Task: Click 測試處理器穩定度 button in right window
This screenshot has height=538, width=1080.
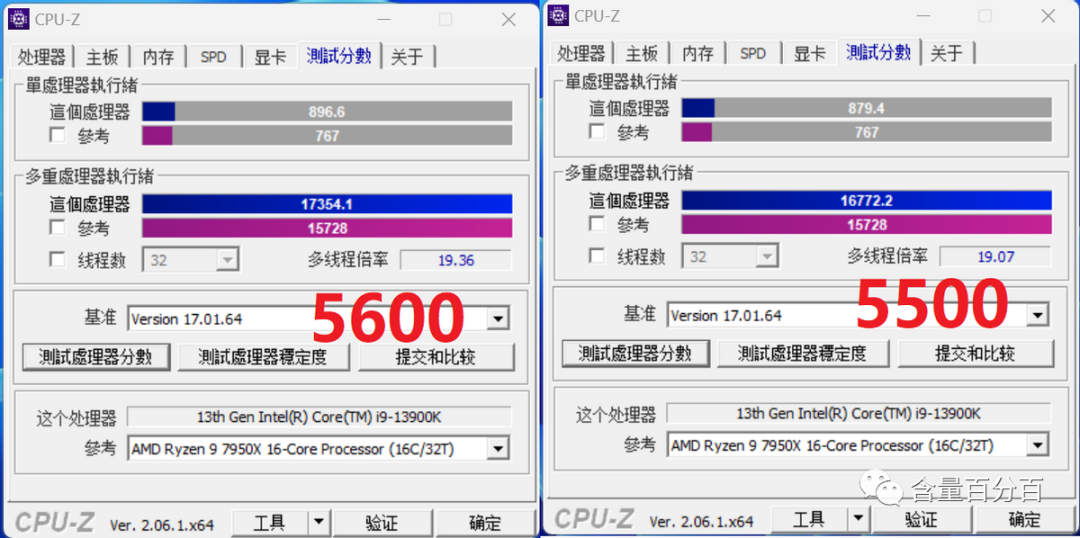Action: point(802,353)
